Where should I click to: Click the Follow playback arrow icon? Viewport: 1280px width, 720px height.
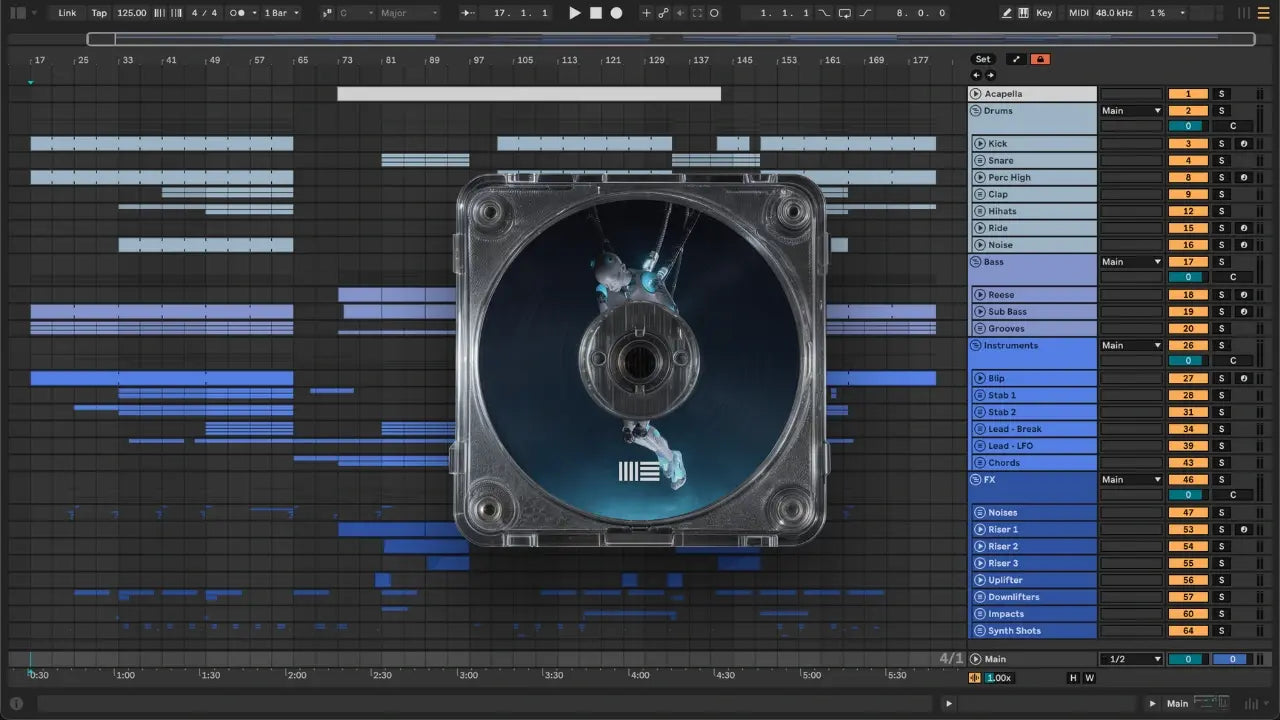click(x=468, y=13)
